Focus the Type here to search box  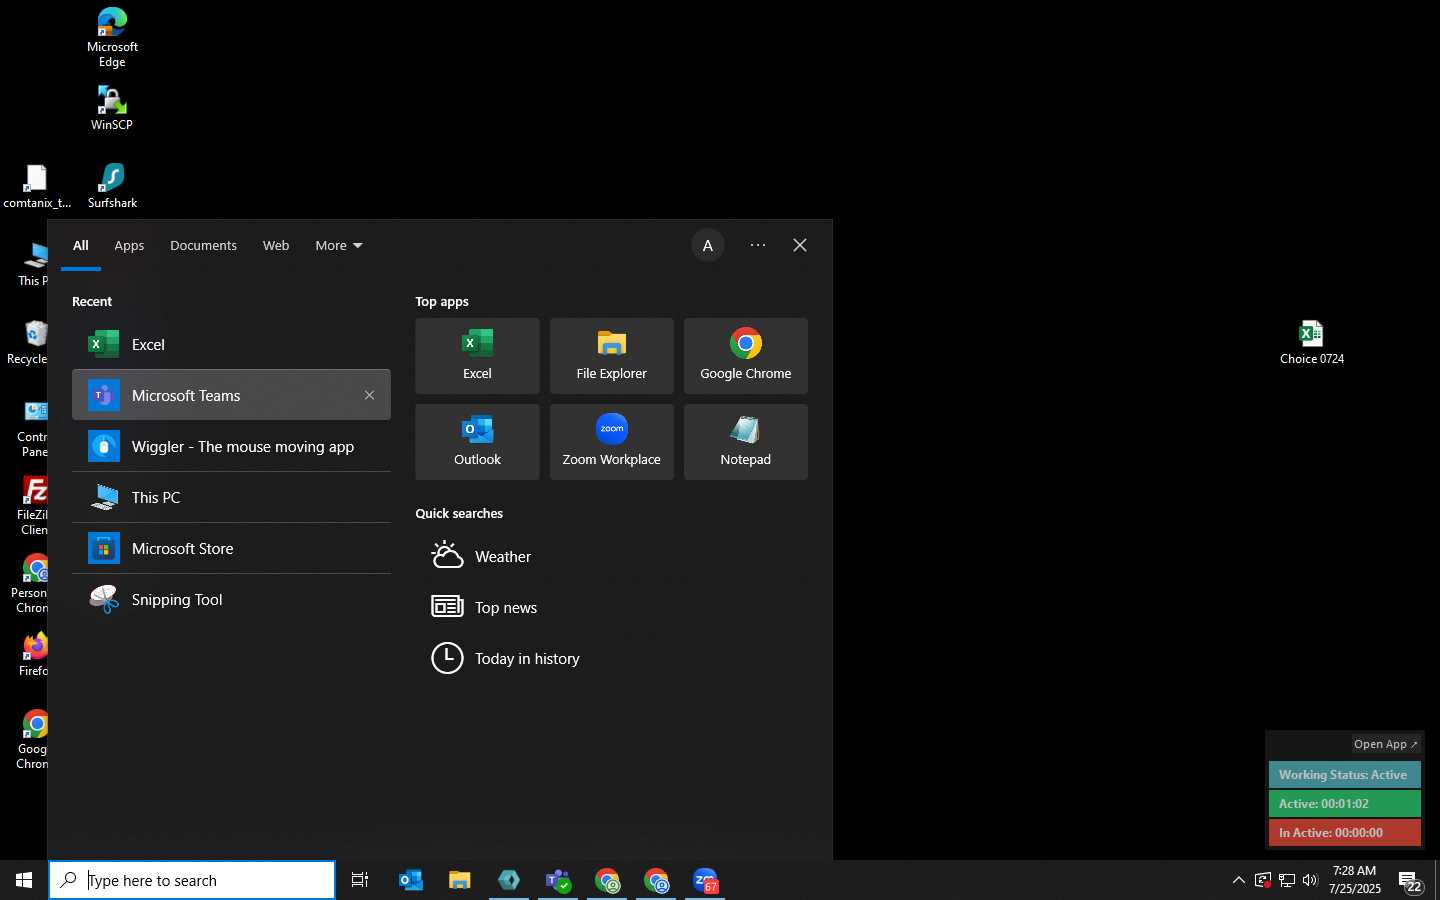[192, 880]
